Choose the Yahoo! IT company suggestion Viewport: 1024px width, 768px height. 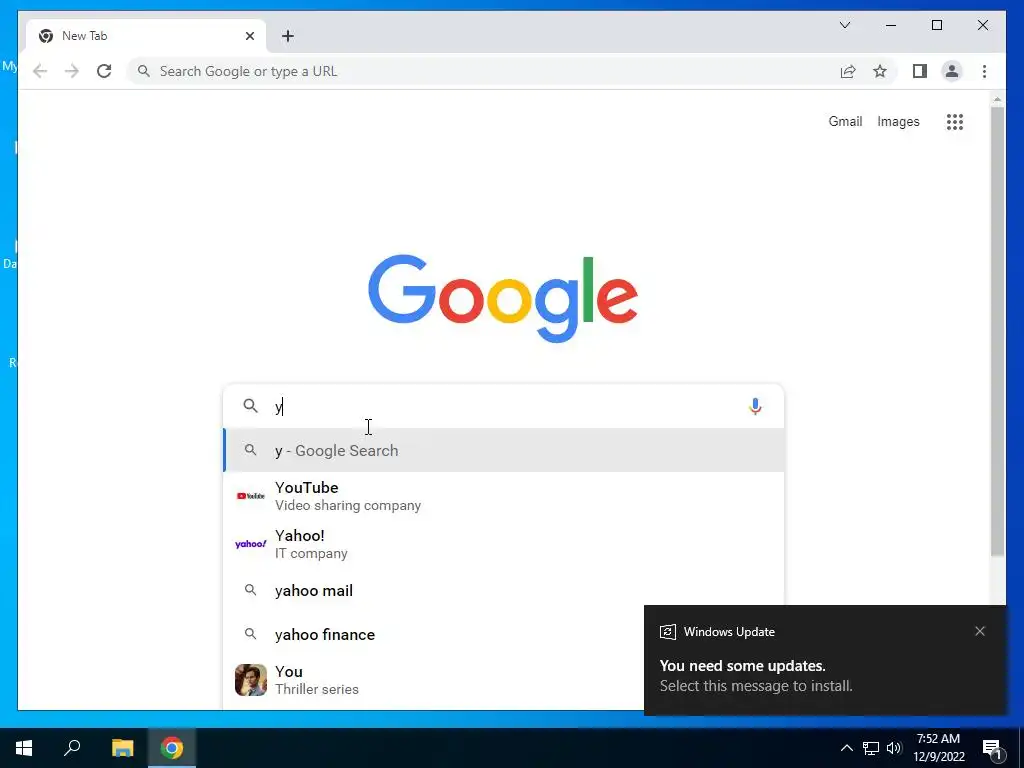tap(504, 544)
